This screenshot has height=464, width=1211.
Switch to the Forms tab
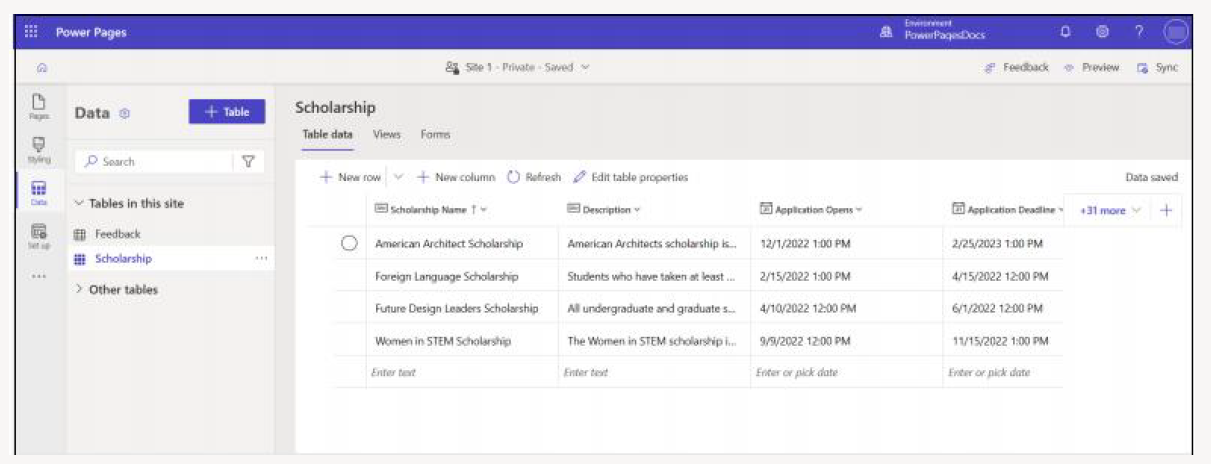[435, 134]
